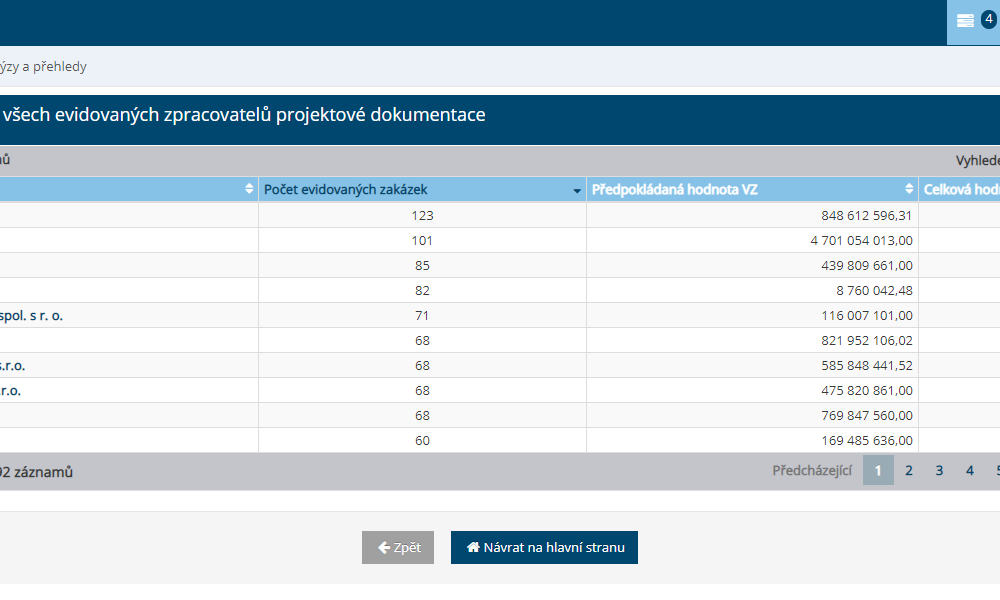Select page 4 in pagination

(x=970, y=470)
